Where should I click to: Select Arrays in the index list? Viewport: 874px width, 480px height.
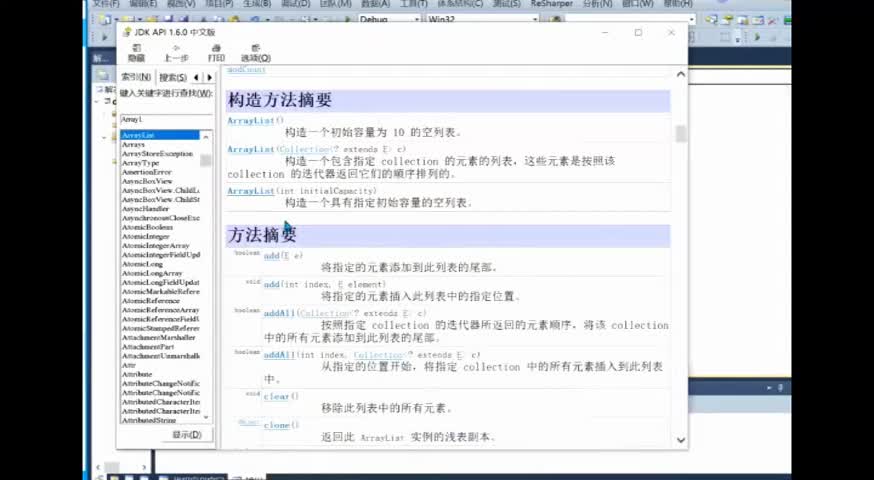tap(133, 144)
